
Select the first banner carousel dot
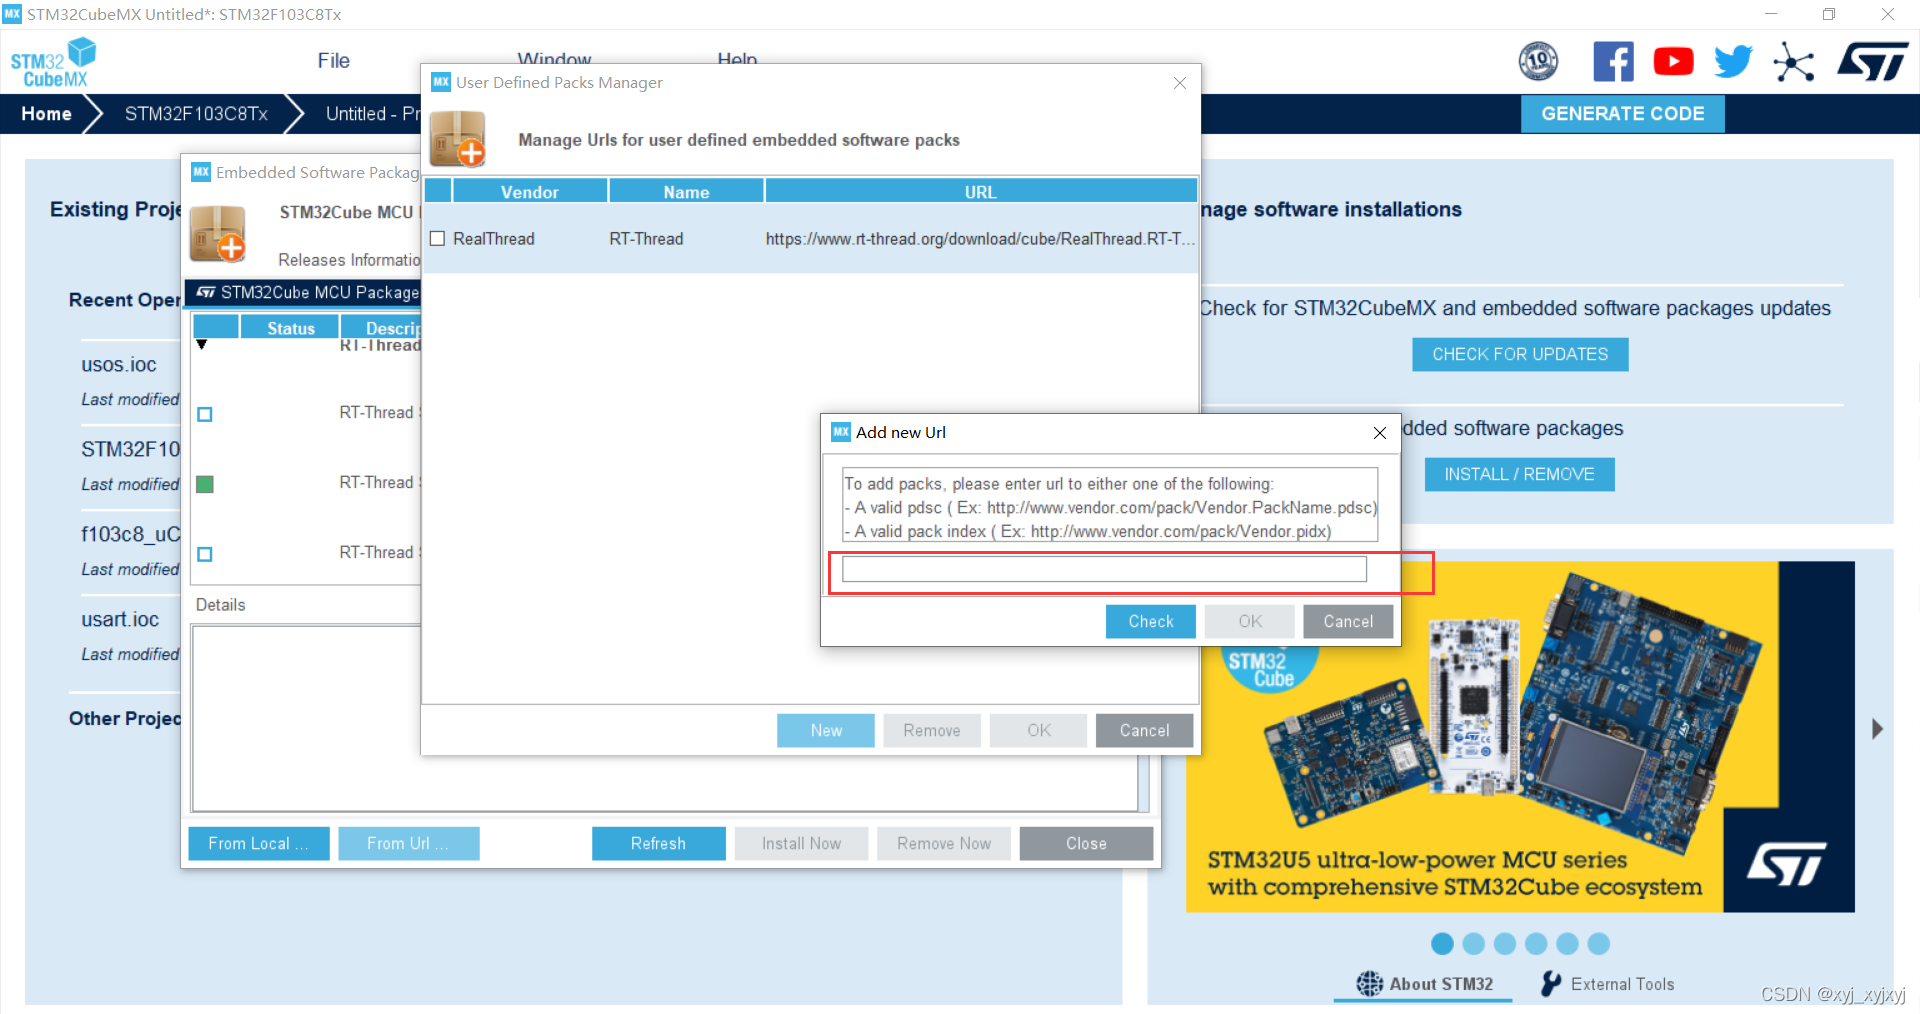[1442, 943]
